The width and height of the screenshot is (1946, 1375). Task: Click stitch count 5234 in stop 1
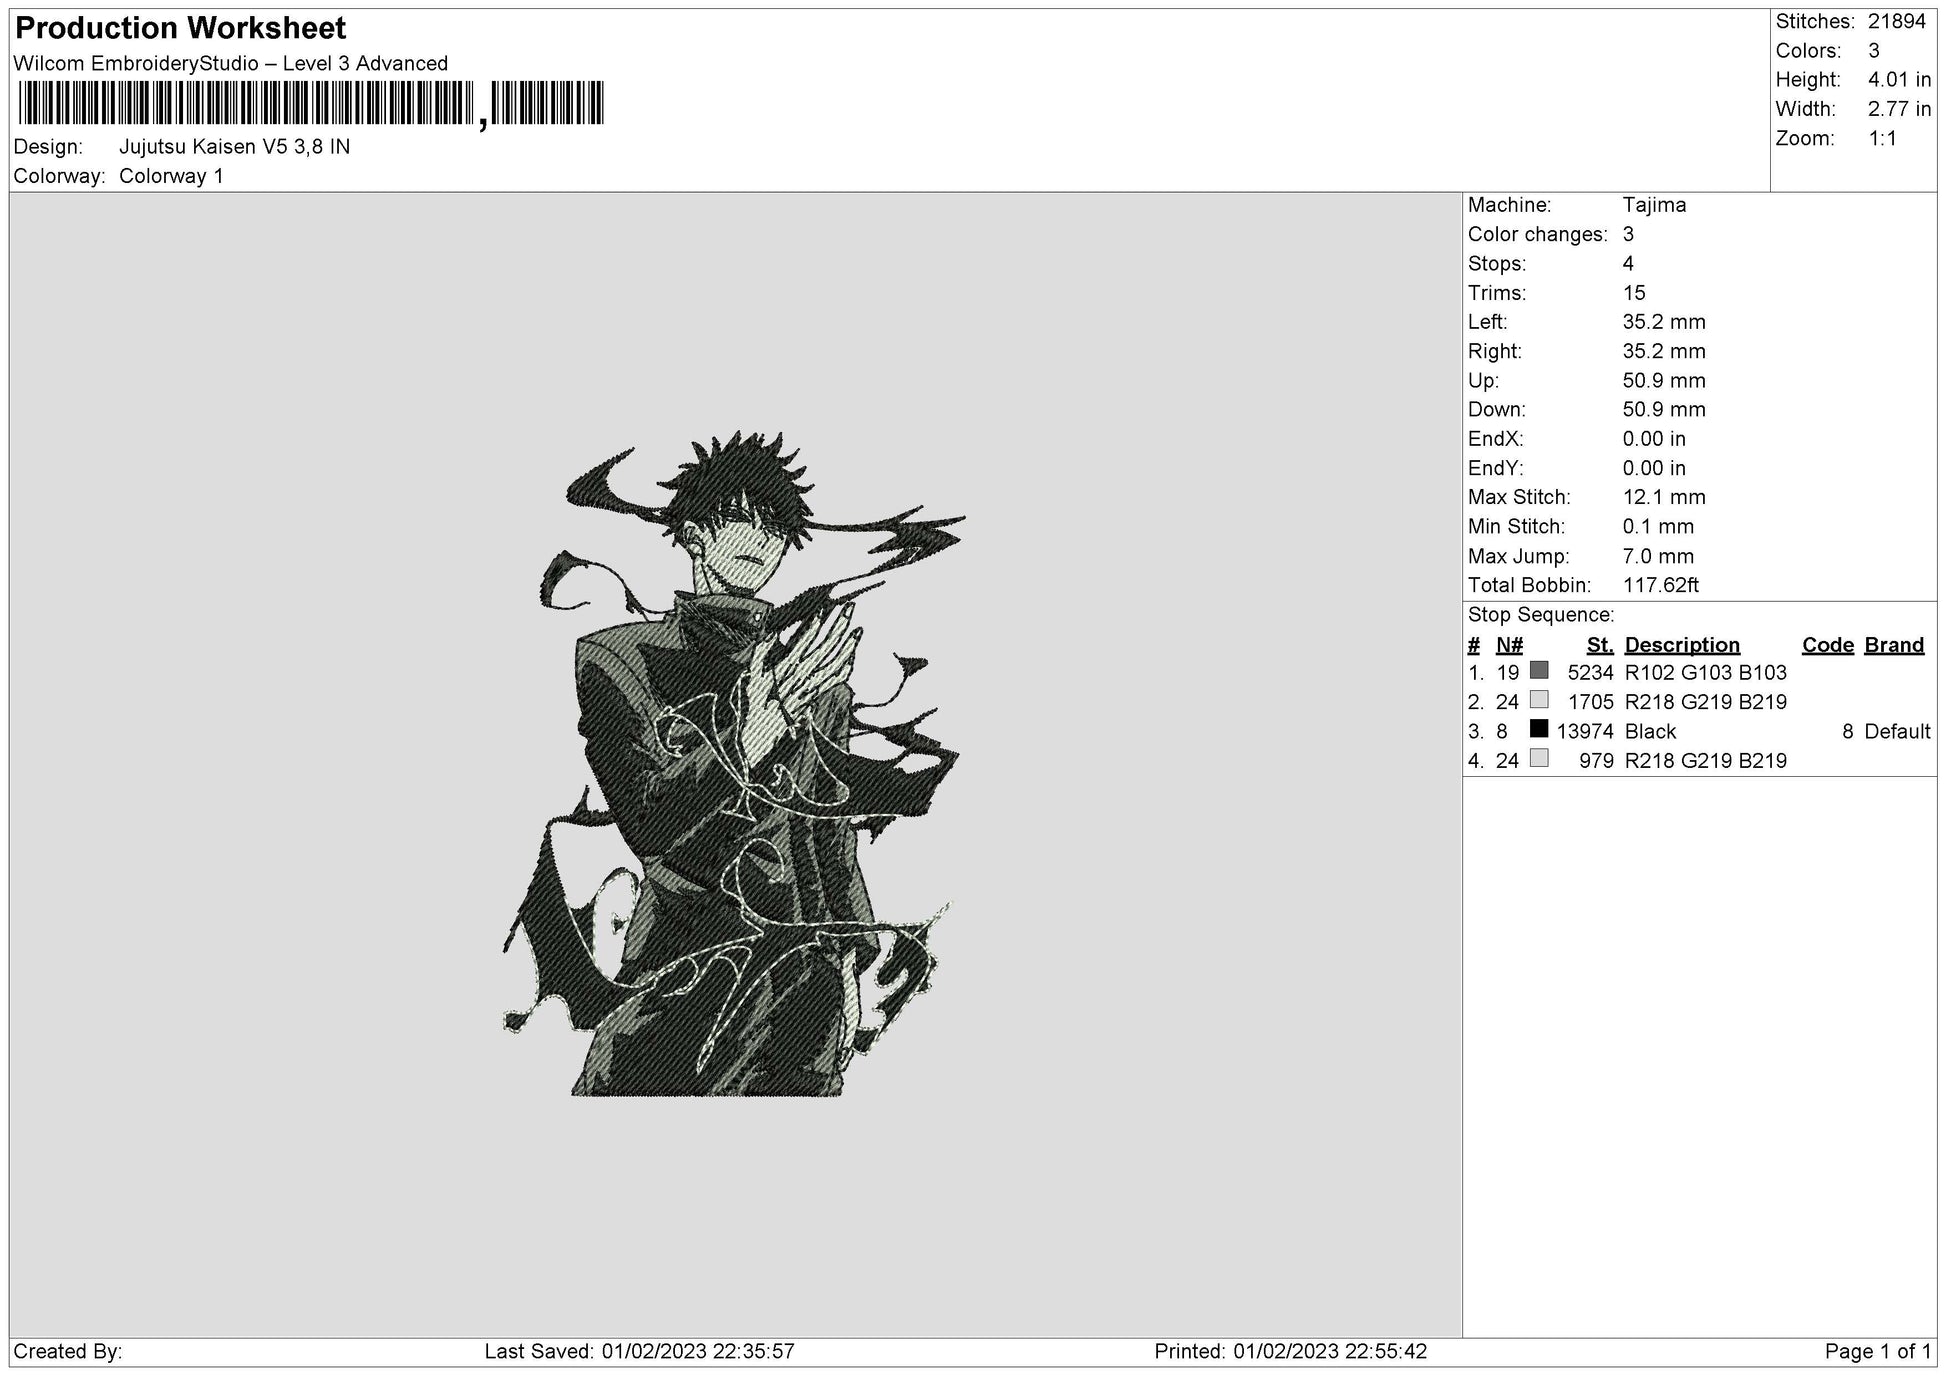pyautogui.click(x=1590, y=673)
